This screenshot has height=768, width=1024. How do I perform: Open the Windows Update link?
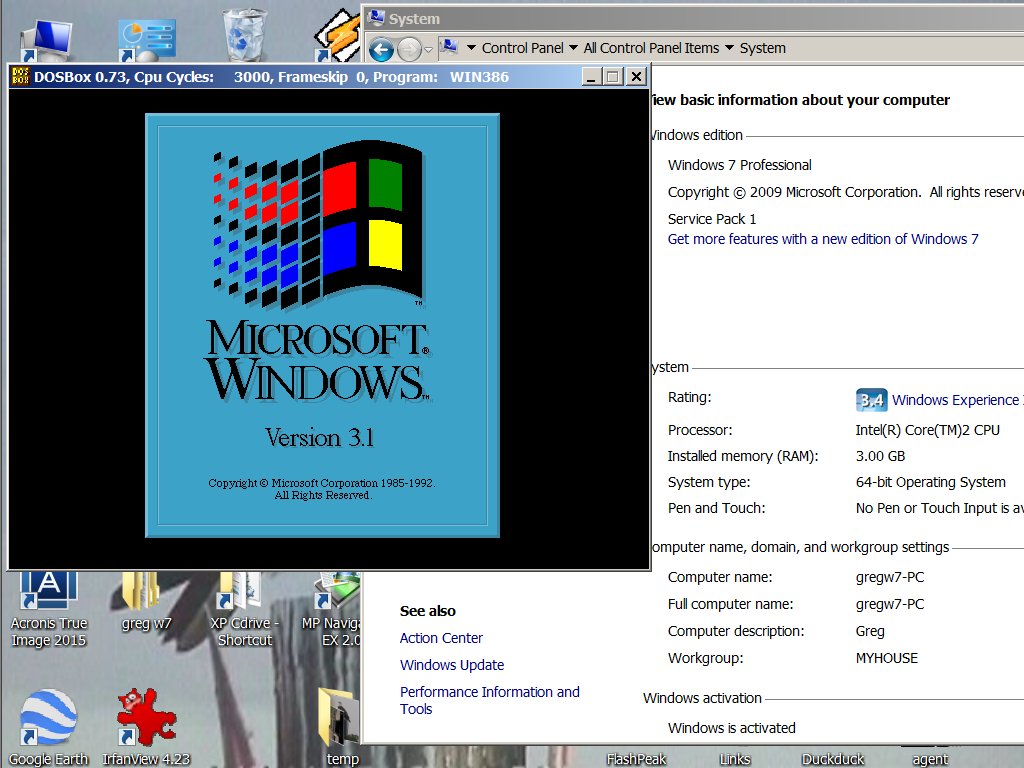[x=451, y=665]
